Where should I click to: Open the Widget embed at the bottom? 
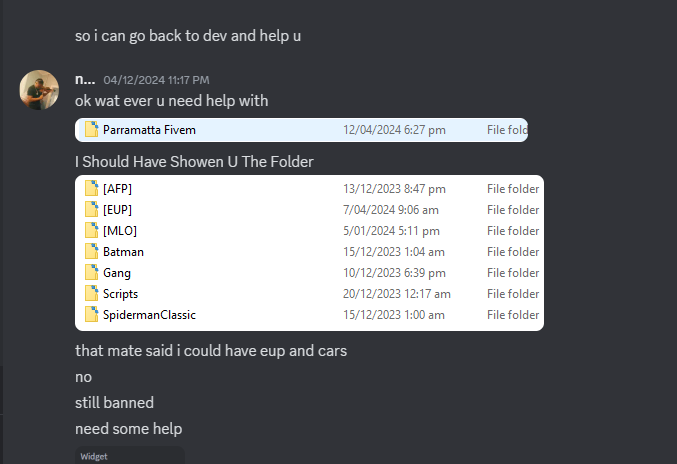[x=130, y=456]
